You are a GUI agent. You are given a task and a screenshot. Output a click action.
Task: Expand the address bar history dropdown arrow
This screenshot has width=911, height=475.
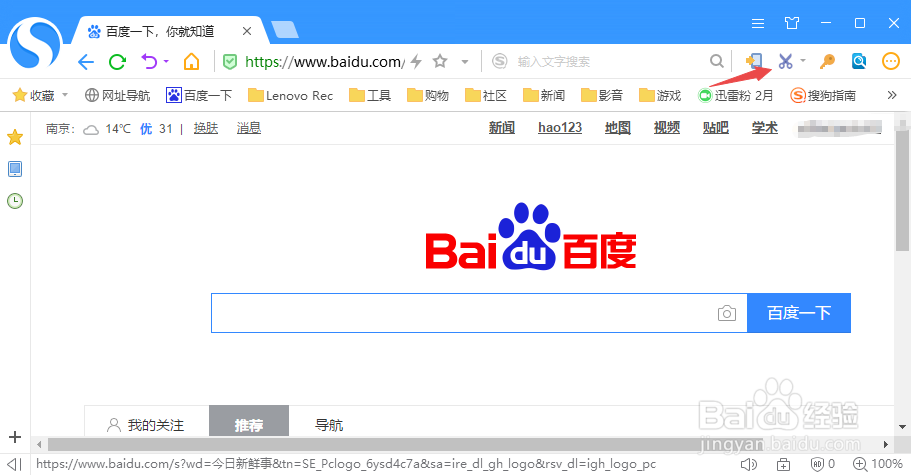click(x=465, y=62)
